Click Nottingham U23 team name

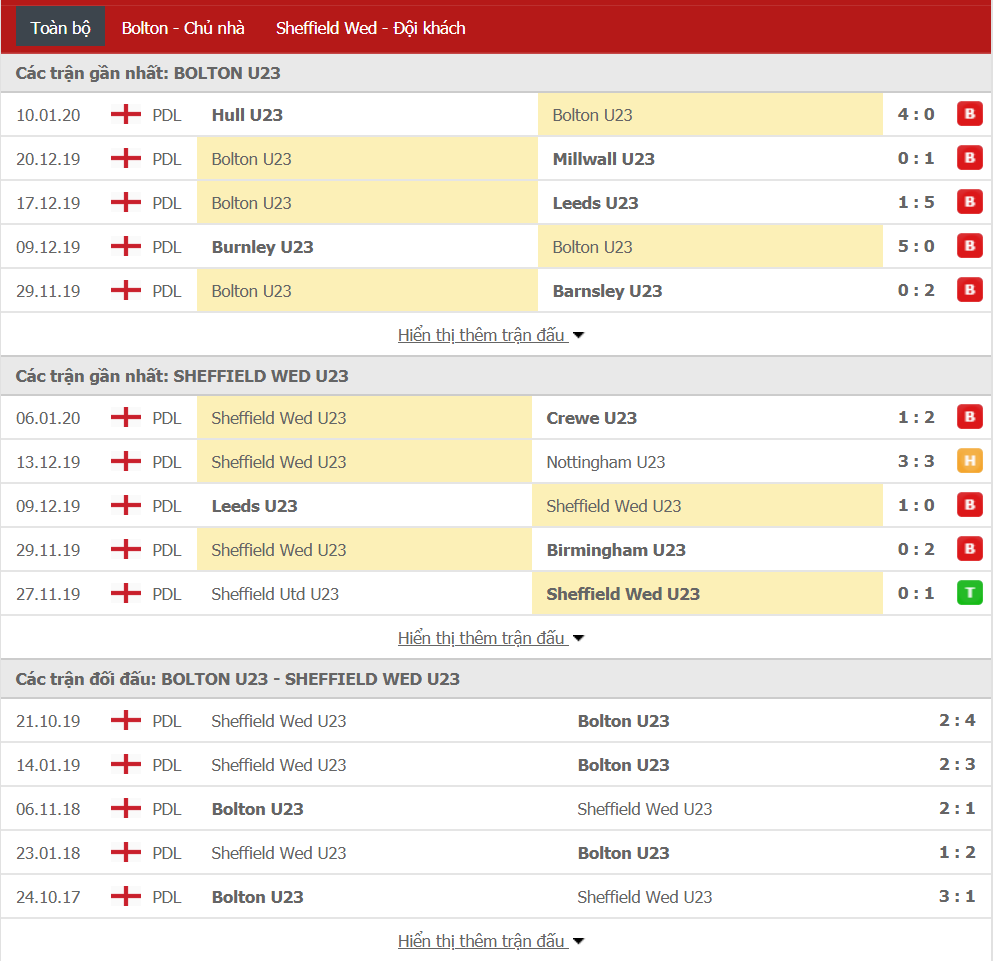[x=605, y=462]
